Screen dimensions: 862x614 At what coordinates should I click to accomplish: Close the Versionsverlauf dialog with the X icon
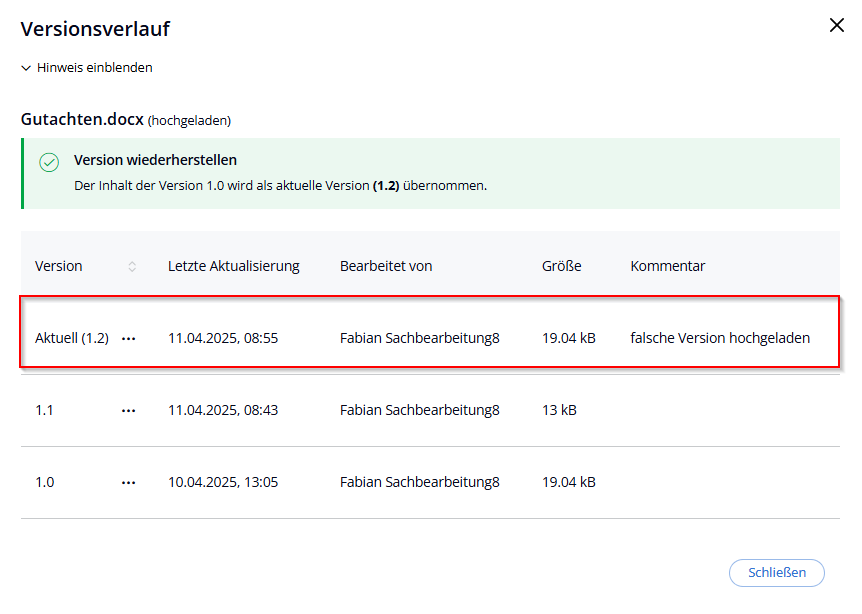coord(836,26)
